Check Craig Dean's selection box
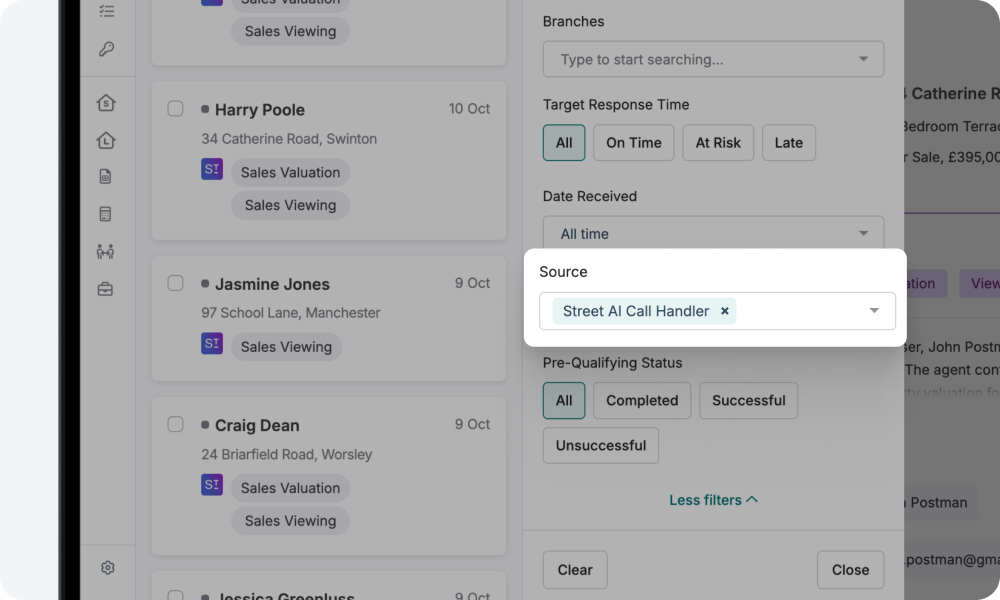 click(x=175, y=424)
